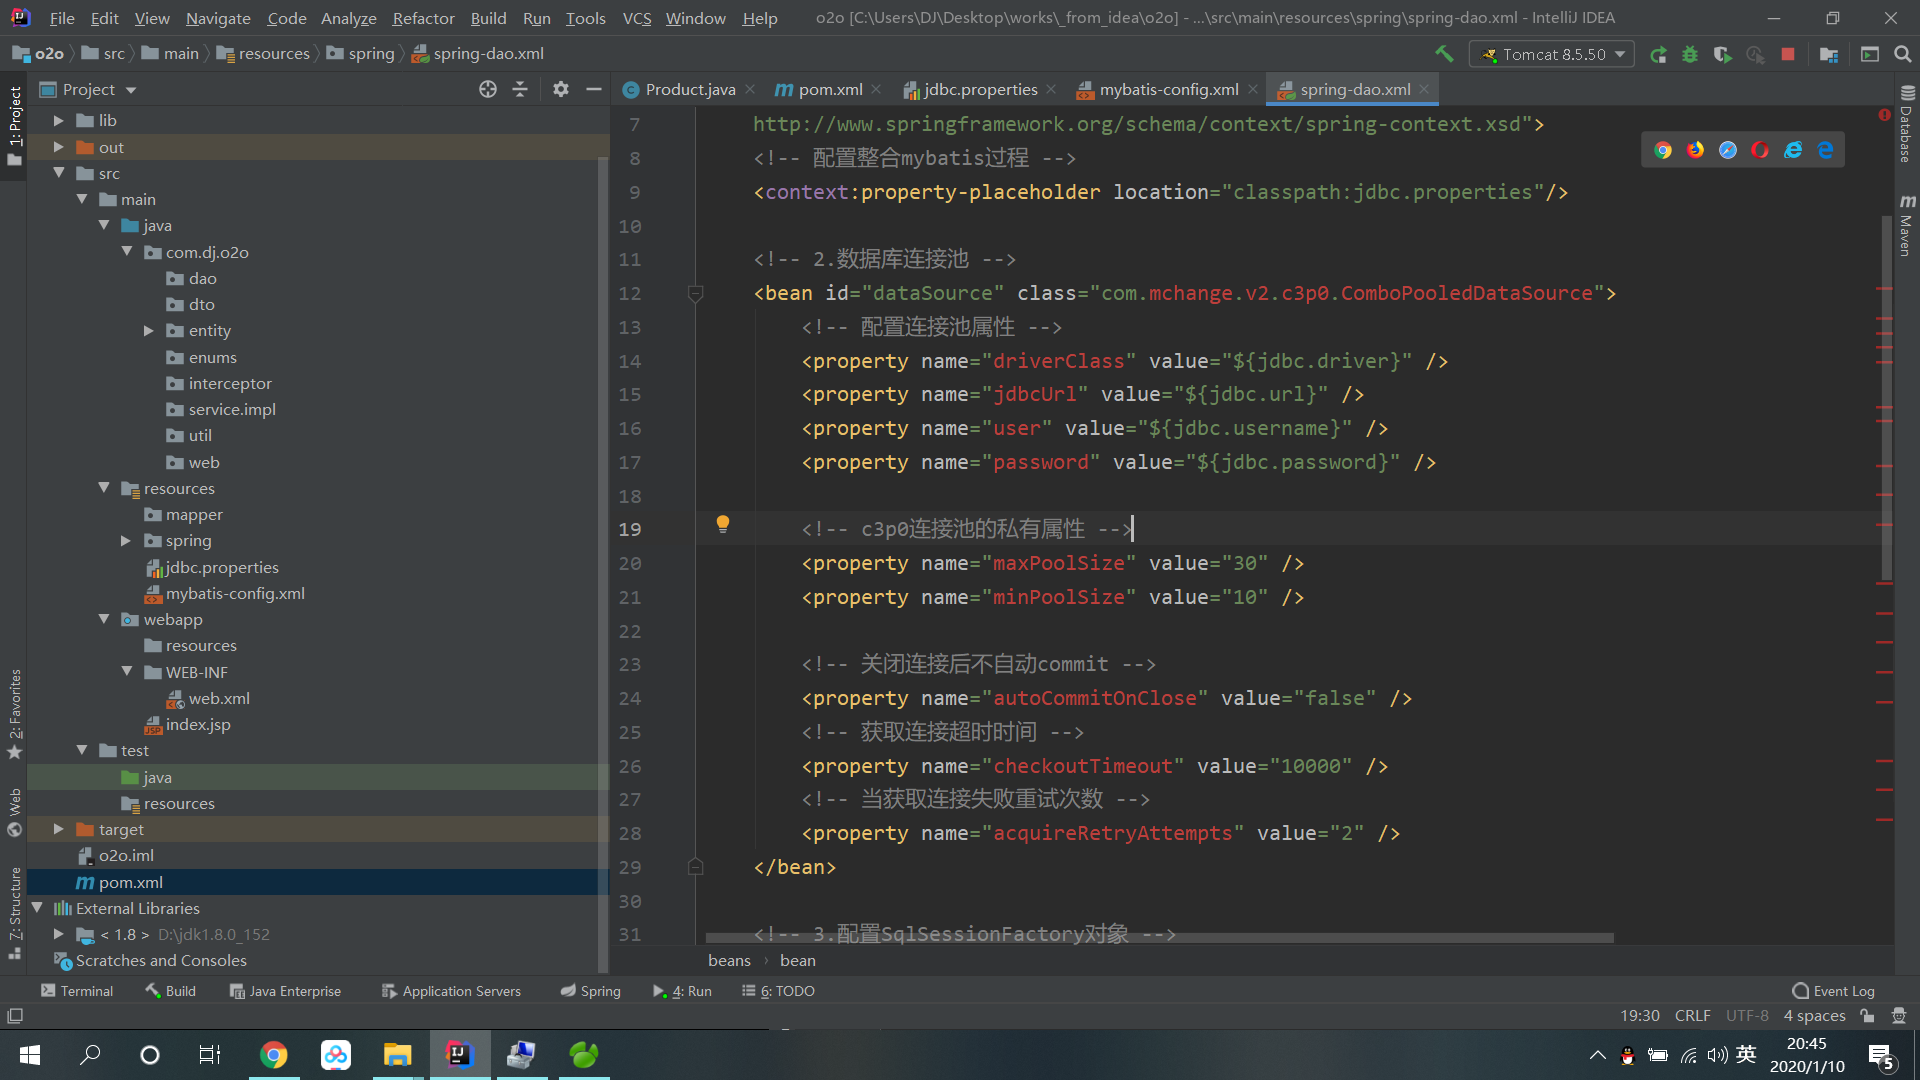The width and height of the screenshot is (1920, 1080).
Task: Click CRLF line separator in status bar
Action: (x=1692, y=1016)
